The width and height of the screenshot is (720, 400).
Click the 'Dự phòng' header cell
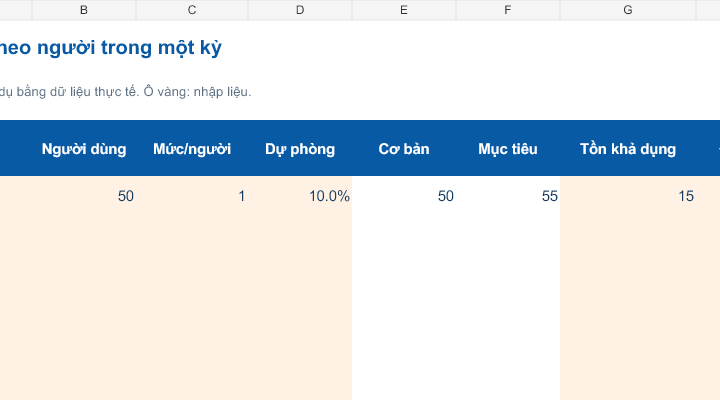click(x=300, y=149)
